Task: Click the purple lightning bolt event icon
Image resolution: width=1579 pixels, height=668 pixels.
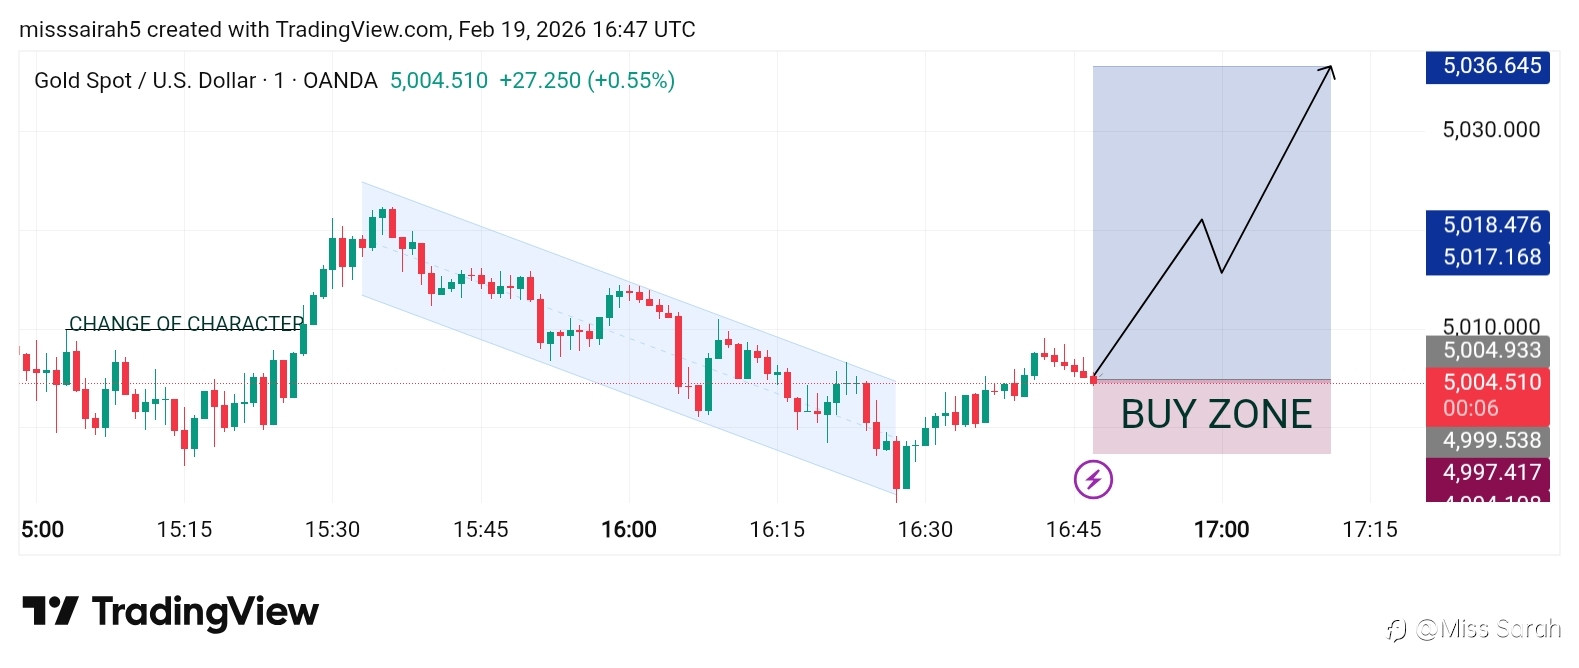Action: pyautogui.click(x=1093, y=479)
